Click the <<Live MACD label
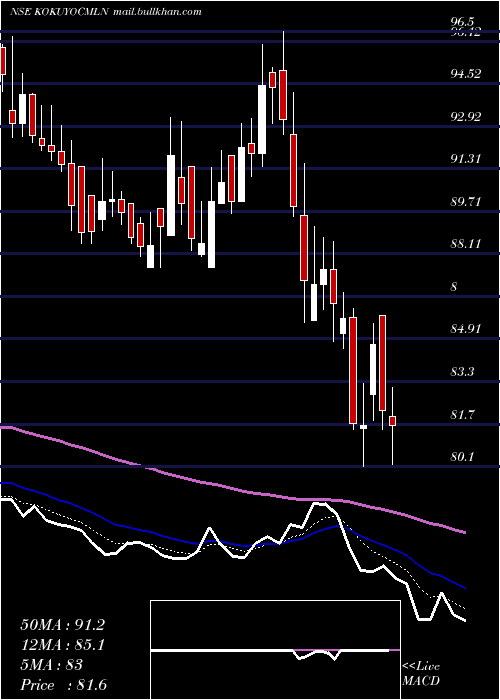This screenshot has height=700, width=500. tap(421, 674)
